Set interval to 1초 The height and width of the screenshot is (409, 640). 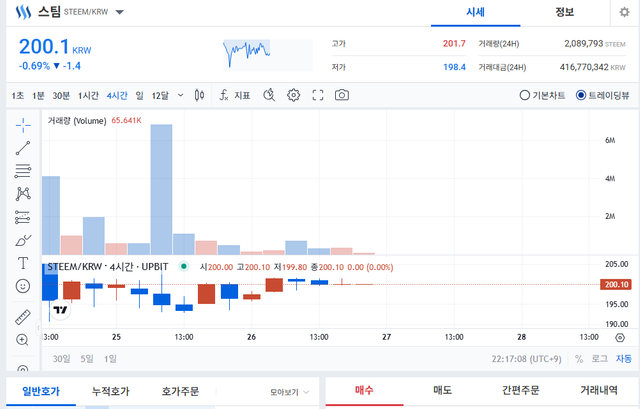(x=18, y=96)
